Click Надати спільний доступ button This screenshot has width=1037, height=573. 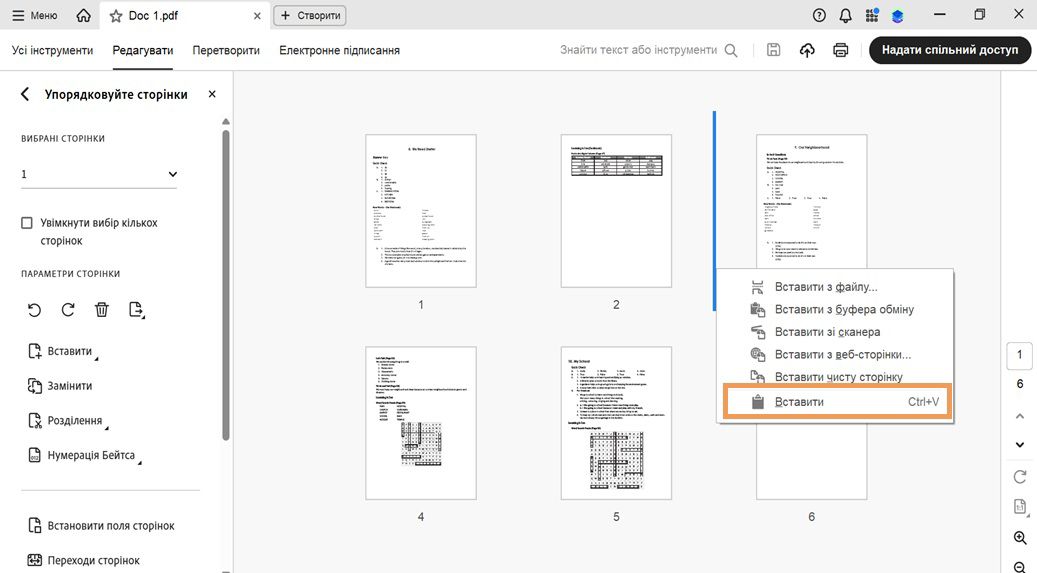click(x=950, y=50)
